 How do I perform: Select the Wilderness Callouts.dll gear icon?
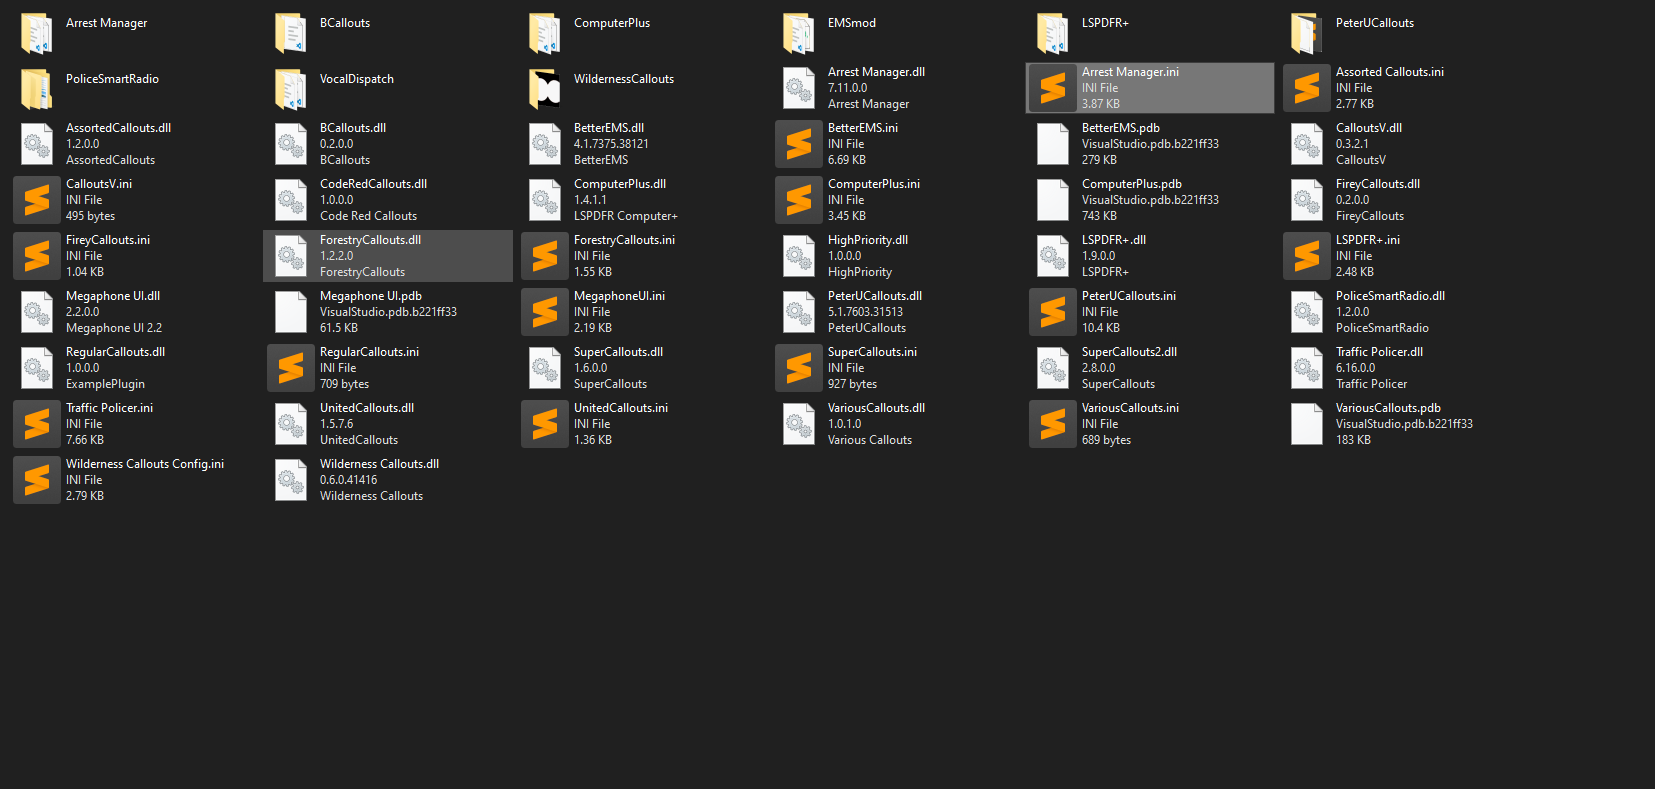click(x=291, y=480)
